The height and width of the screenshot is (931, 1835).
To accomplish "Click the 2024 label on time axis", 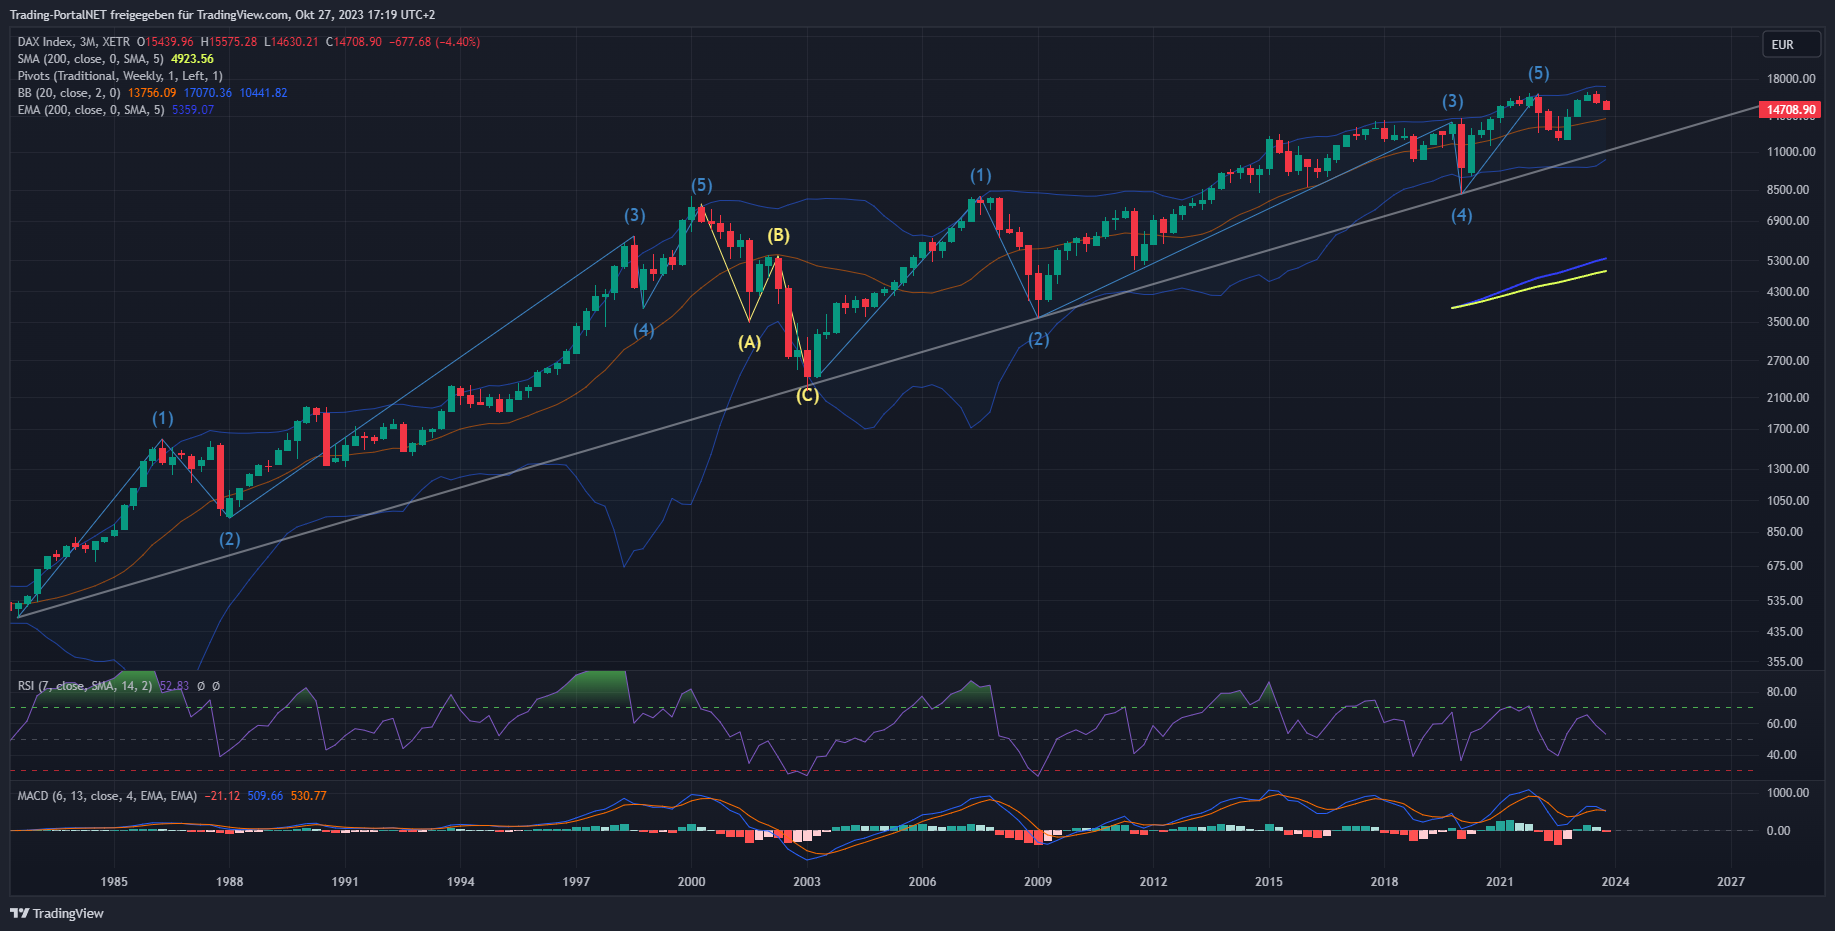I will (x=1615, y=881).
